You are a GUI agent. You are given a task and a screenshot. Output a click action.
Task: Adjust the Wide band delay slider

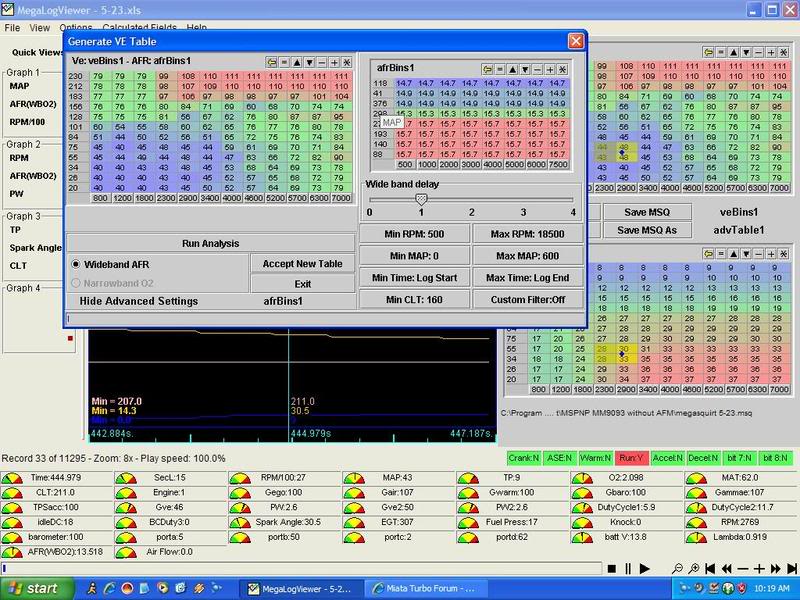[x=422, y=199]
